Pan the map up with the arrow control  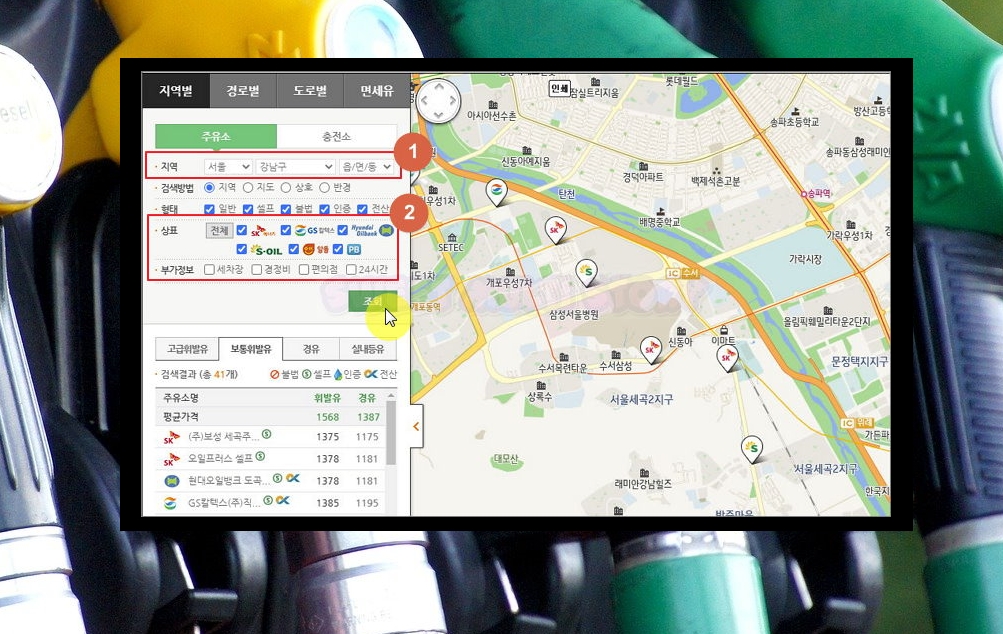coord(438,86)
